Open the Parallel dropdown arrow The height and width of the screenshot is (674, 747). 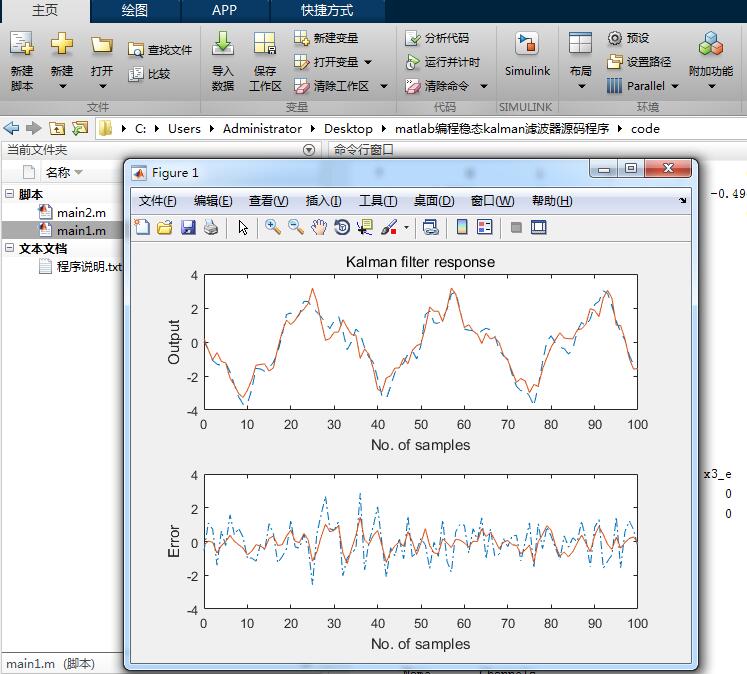coord(675,86)
